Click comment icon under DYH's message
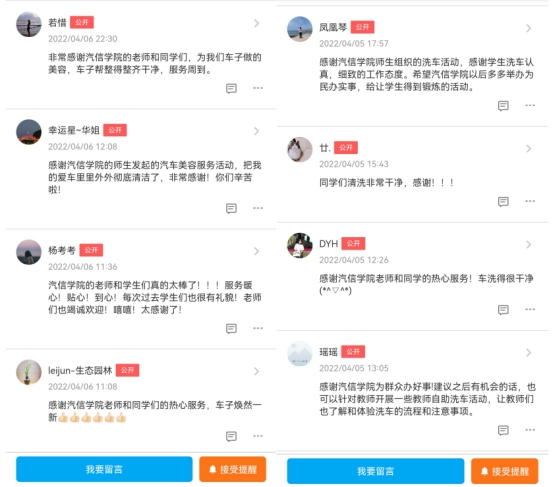The image size is (553, 487). coord(503,310)
